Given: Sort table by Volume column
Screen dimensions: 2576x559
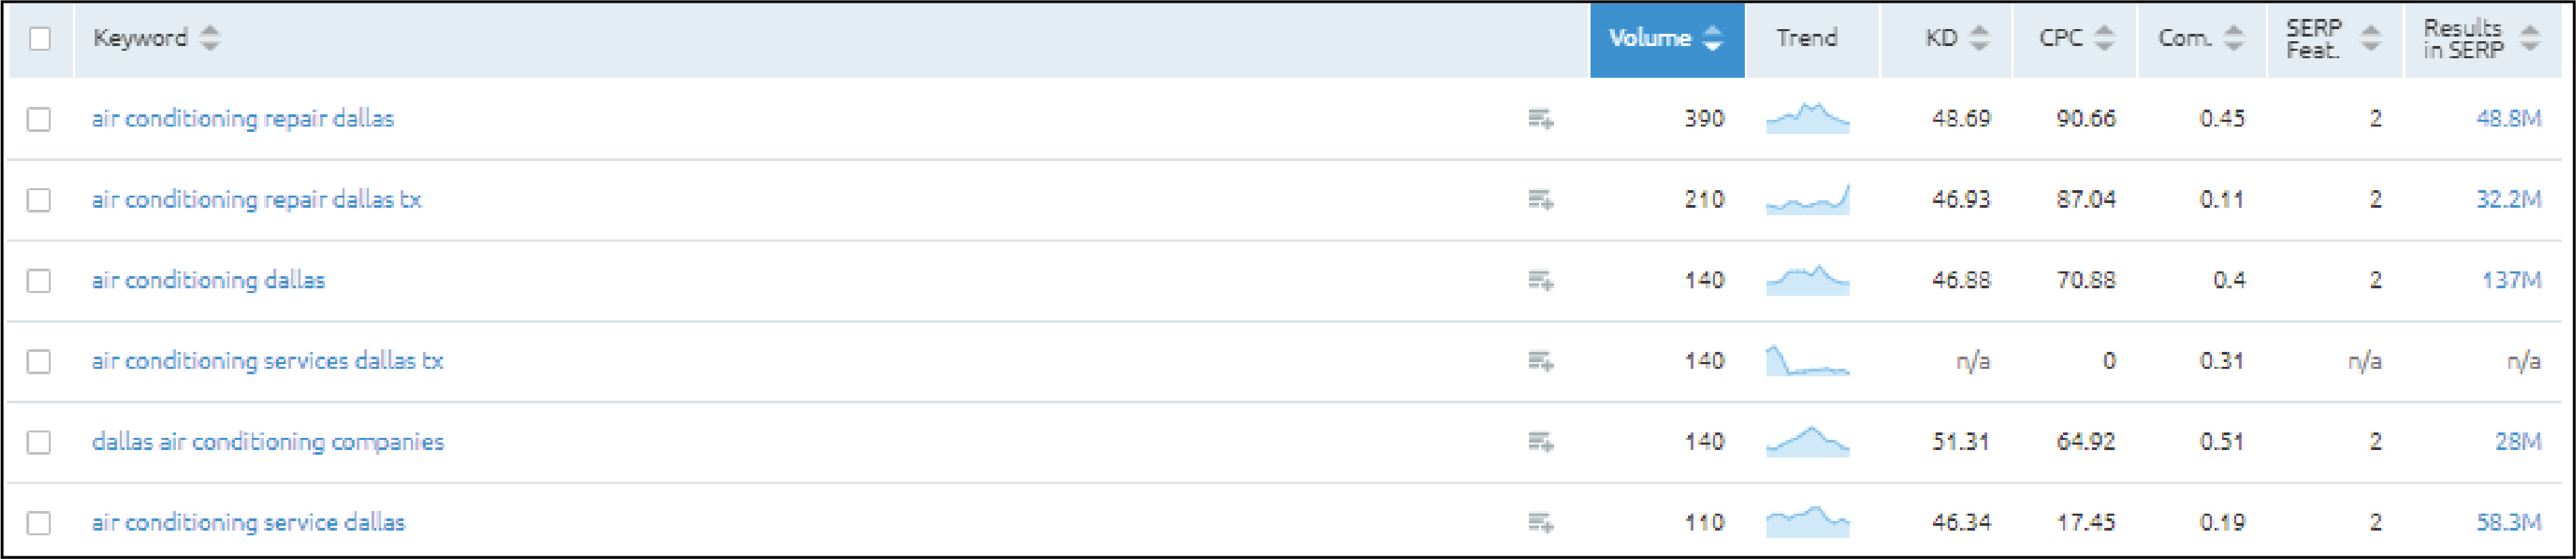Looking at the screenshot, I should pyautogui.click(x=1667, y=39).
